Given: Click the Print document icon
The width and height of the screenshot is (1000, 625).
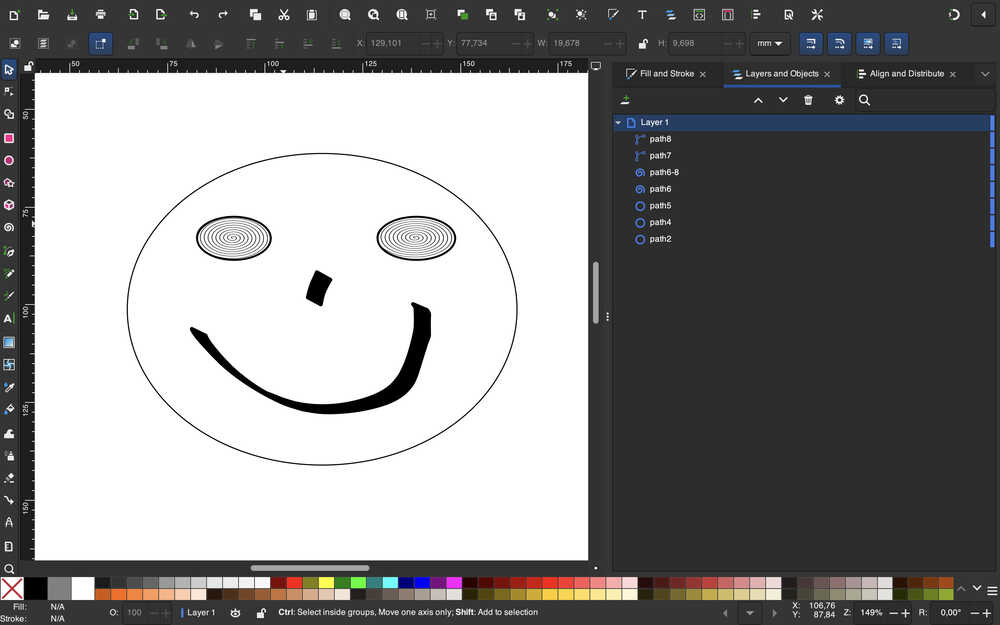Looking at the screenshot, I should (x=101, y=15).
